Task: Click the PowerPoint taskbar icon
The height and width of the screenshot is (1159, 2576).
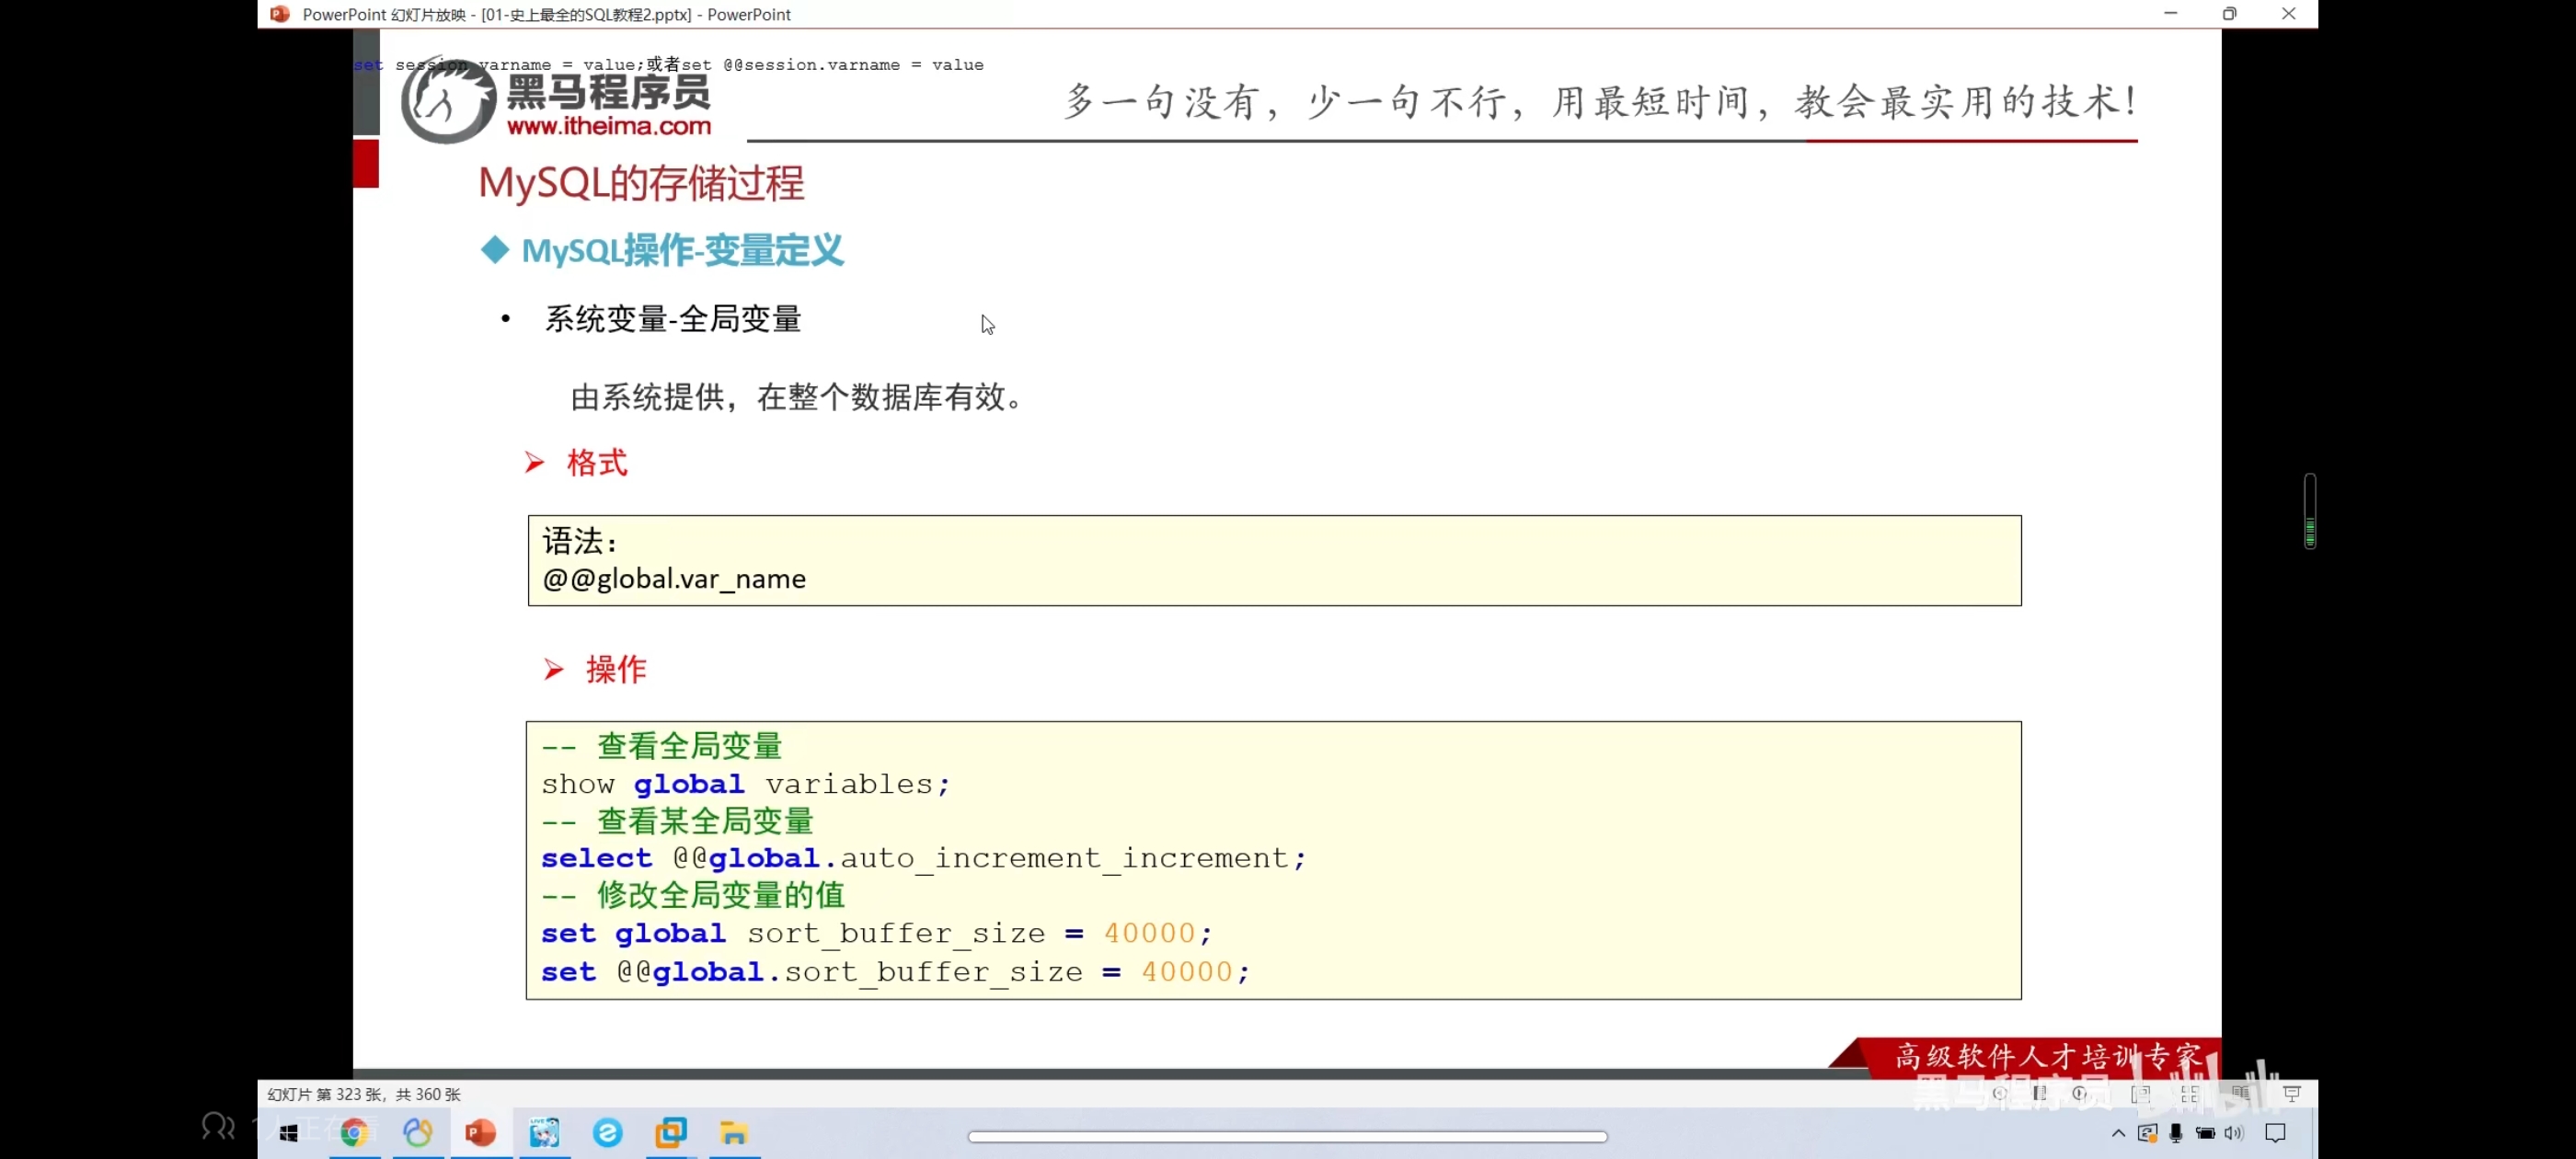Action: [x=481, y=1132]
